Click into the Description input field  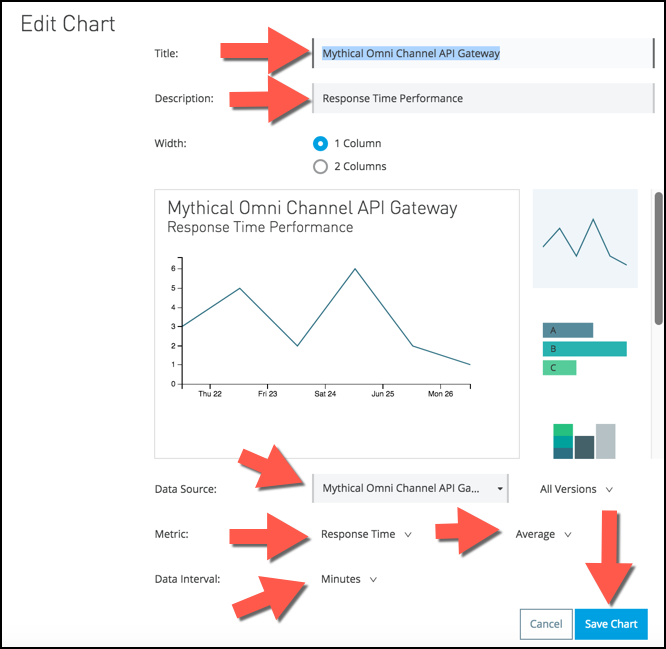click(483, 98)
